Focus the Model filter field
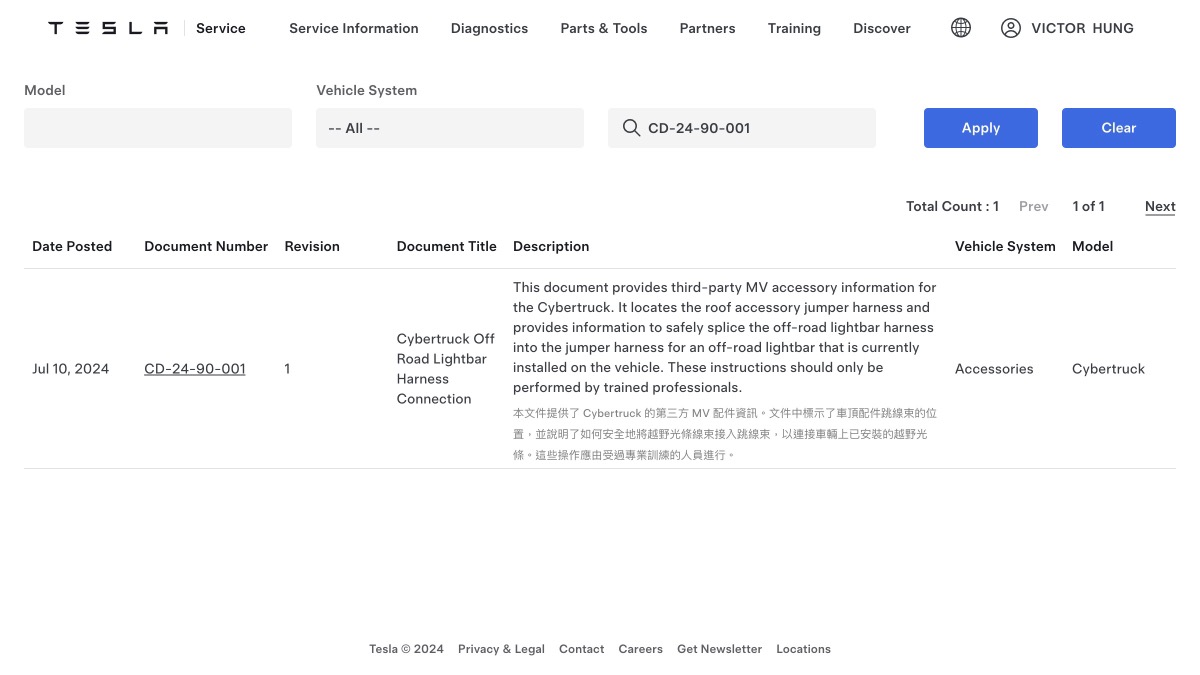Screen dimensions: 1200x675 (x=158, y=128)
